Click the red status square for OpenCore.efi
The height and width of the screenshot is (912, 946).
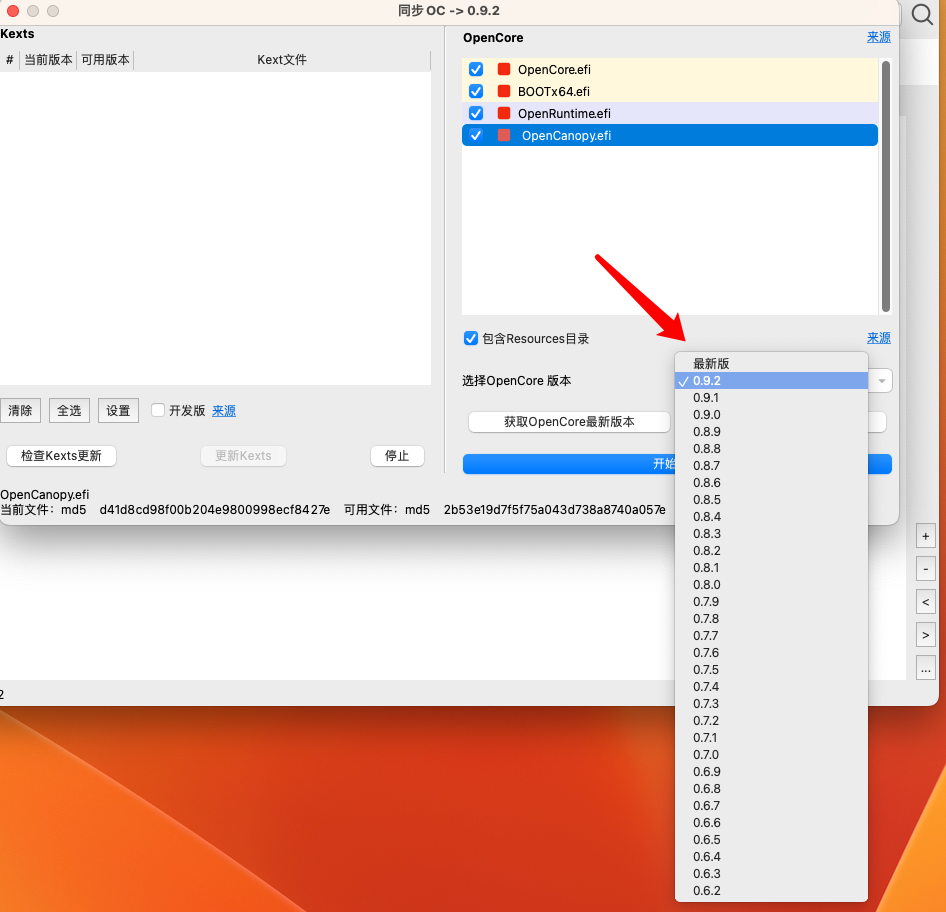pos(504,69)
